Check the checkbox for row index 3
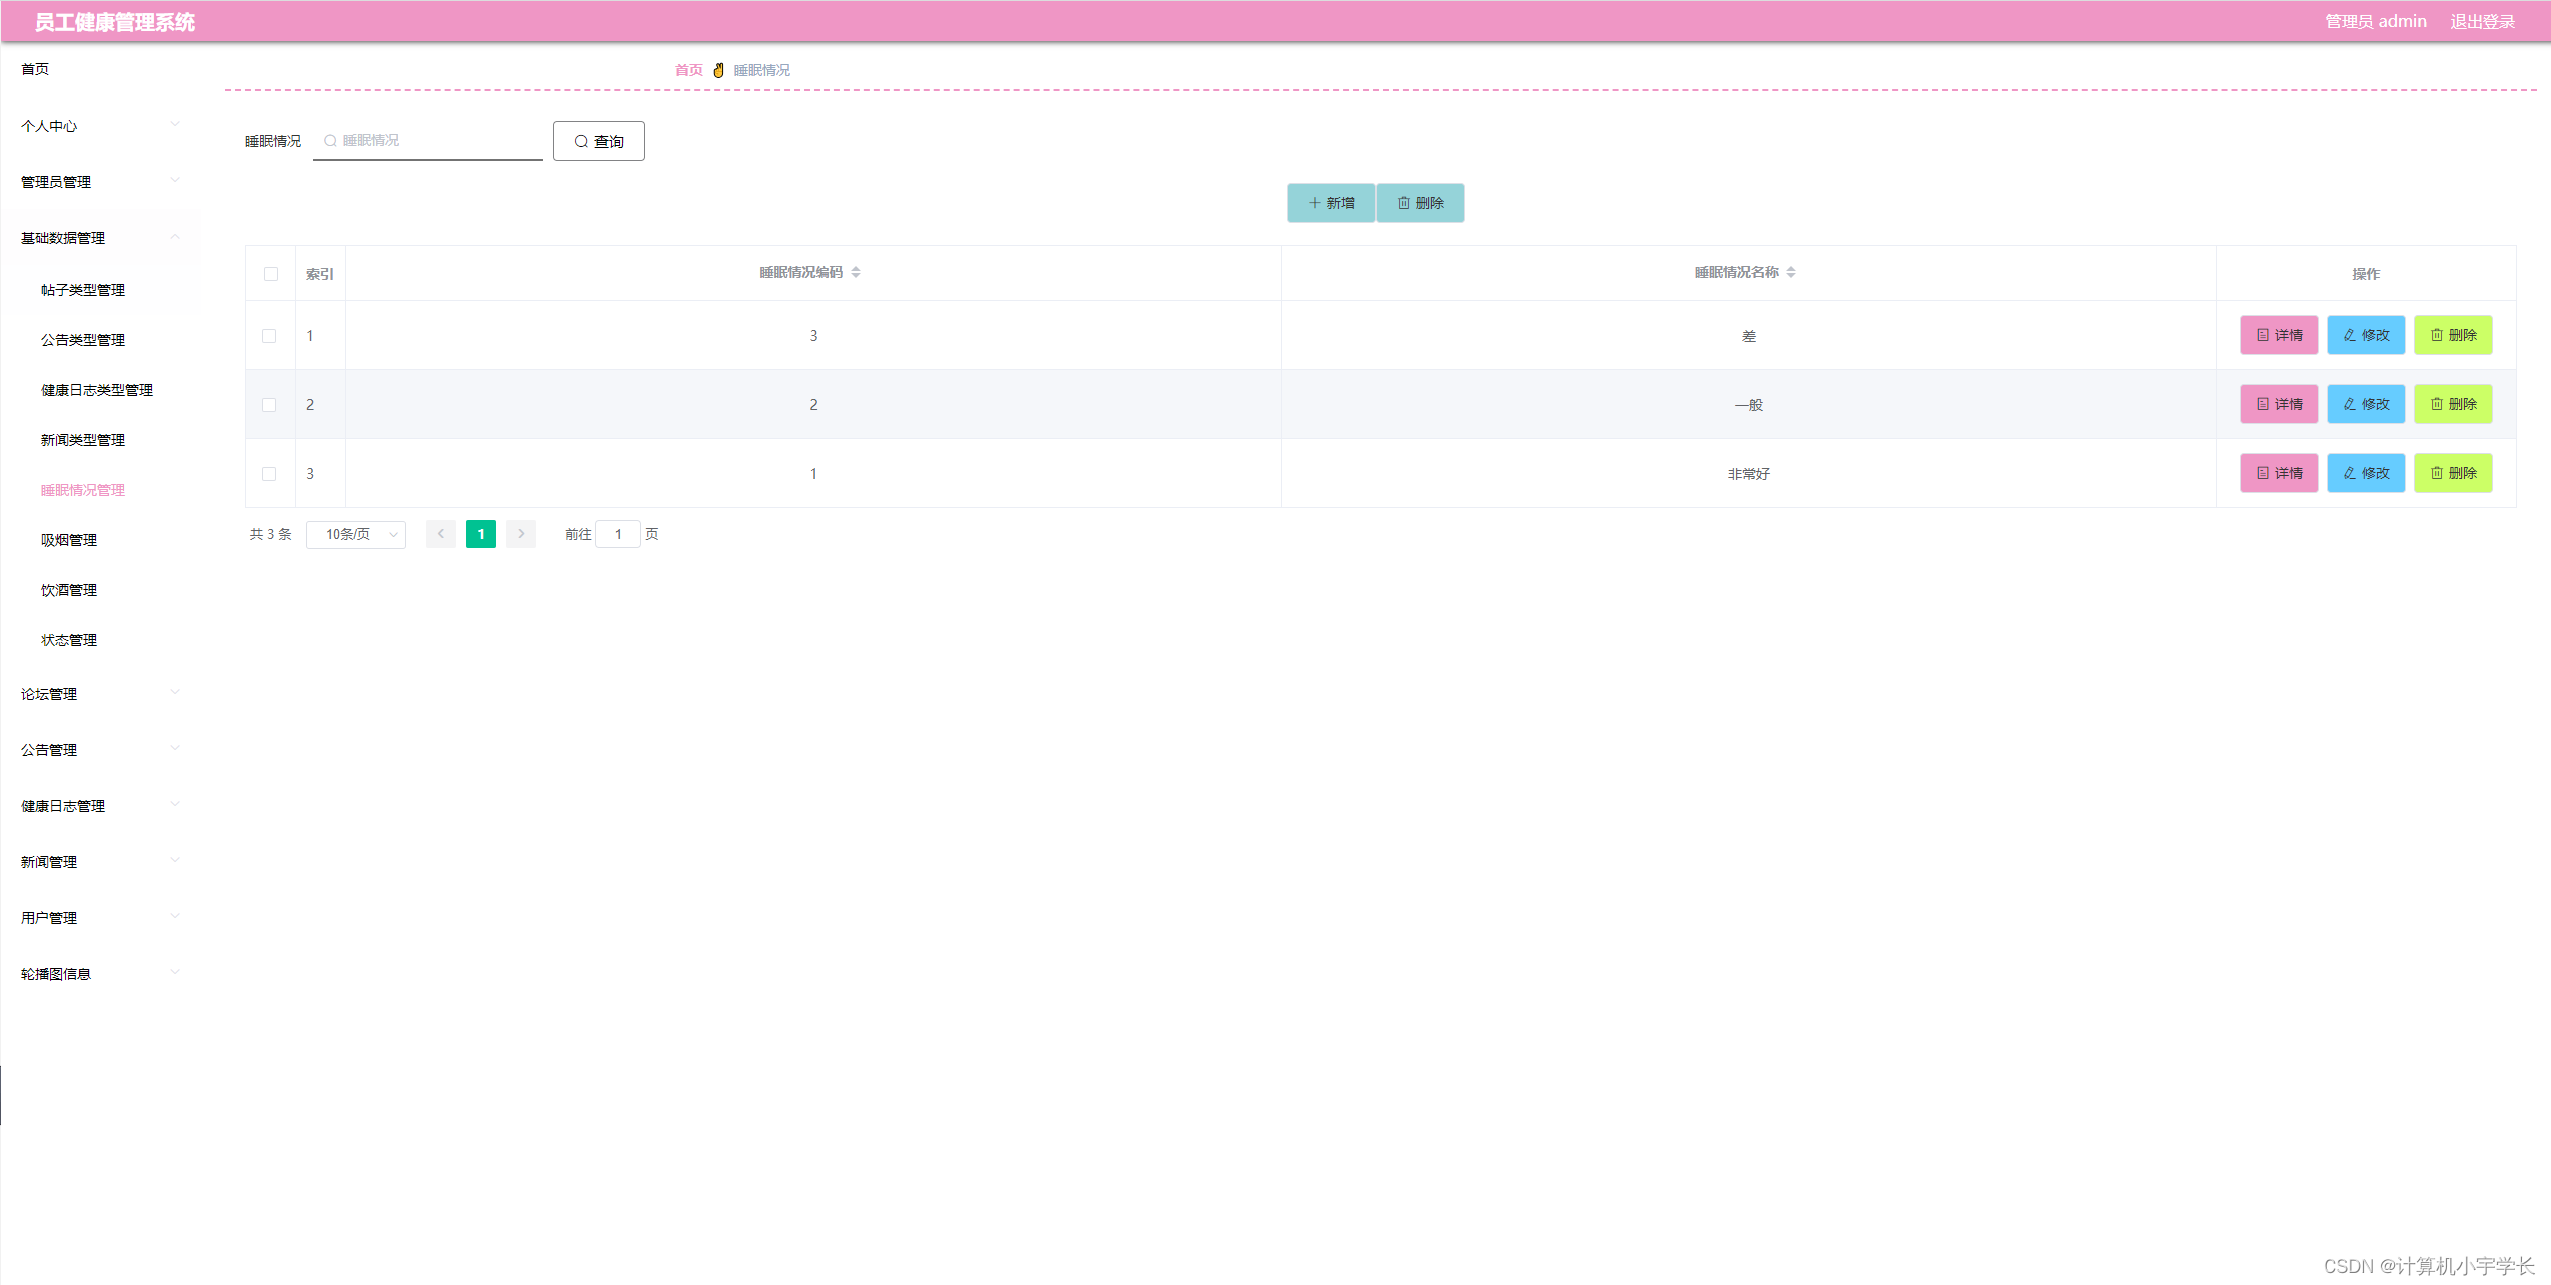2551x1285 pixels. [269, 474]
